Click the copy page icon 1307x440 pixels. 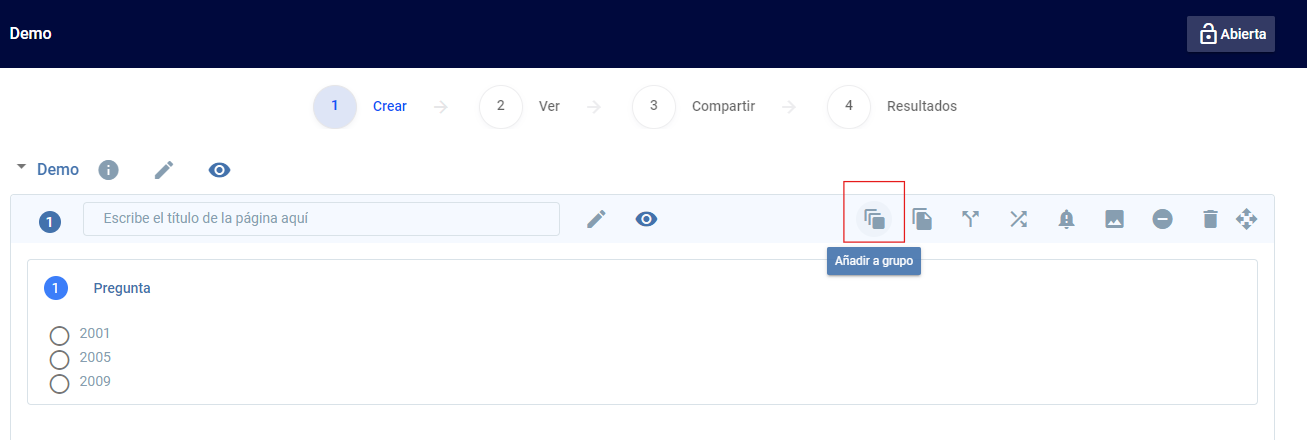(x=922, y=219)
